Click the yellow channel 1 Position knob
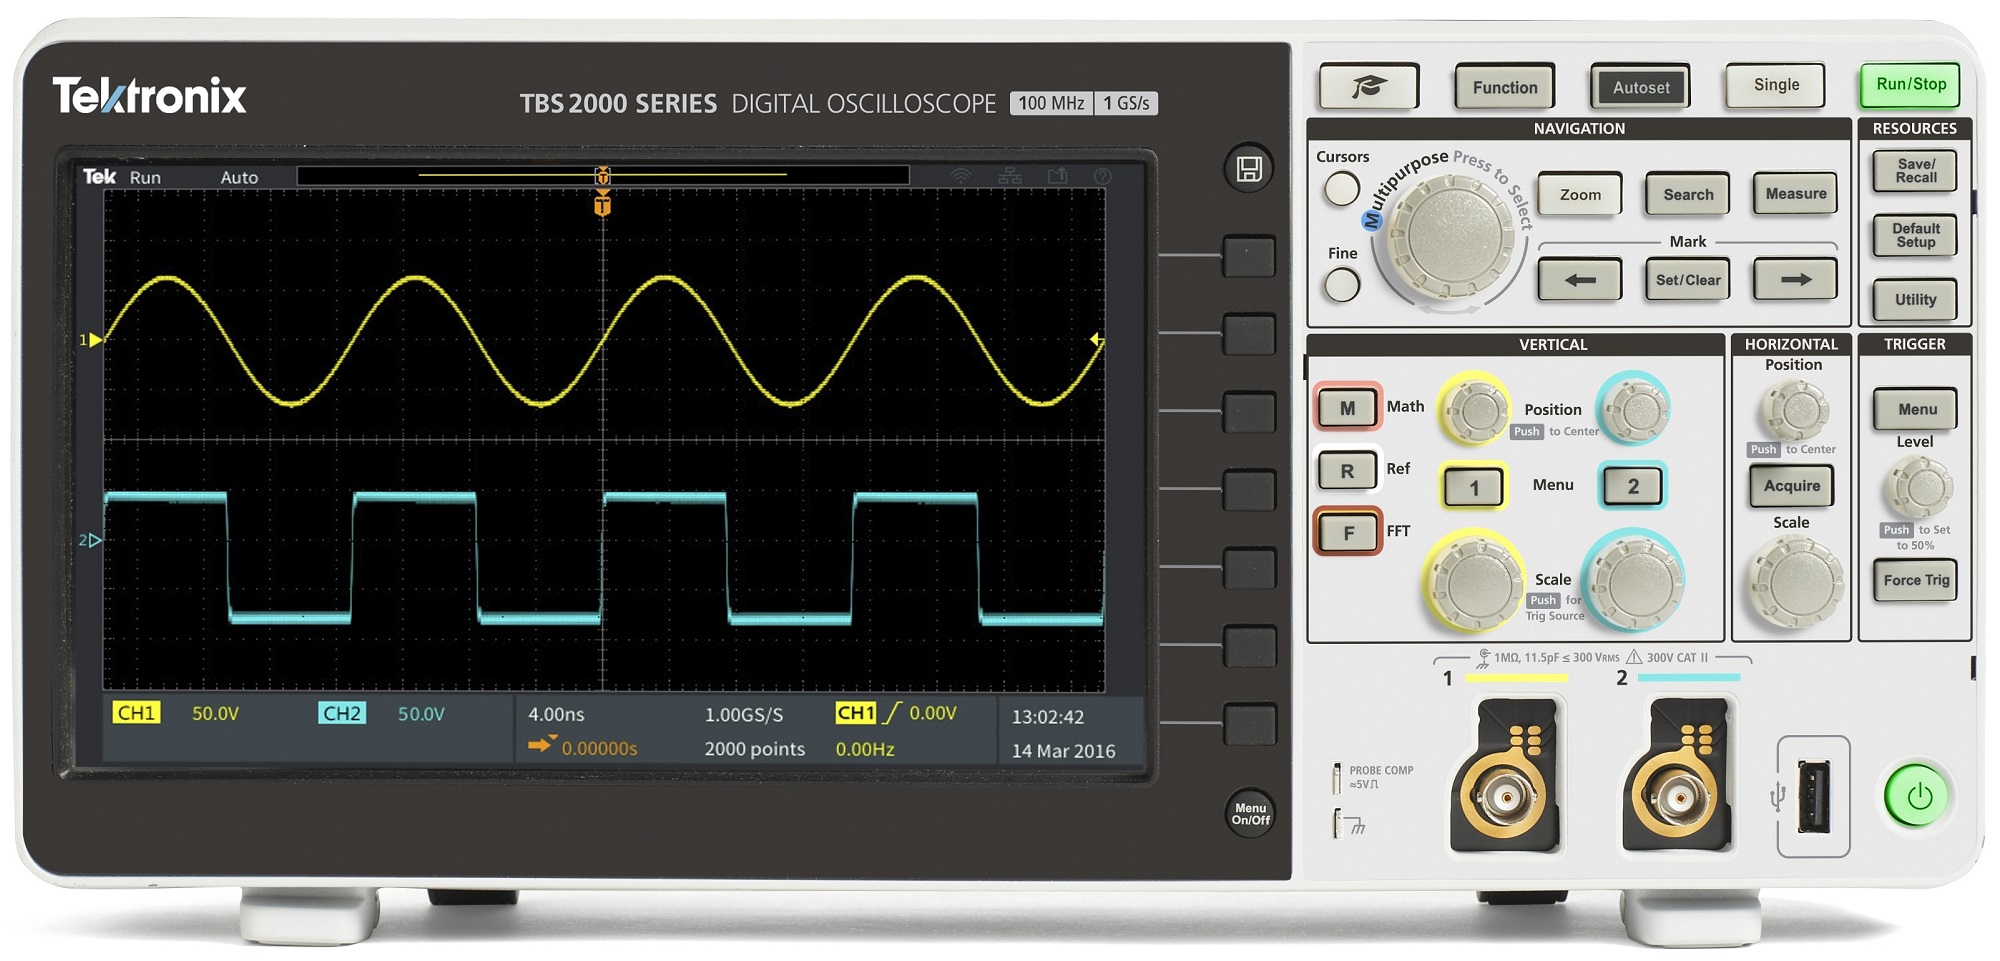 (x=1472, y=410)
